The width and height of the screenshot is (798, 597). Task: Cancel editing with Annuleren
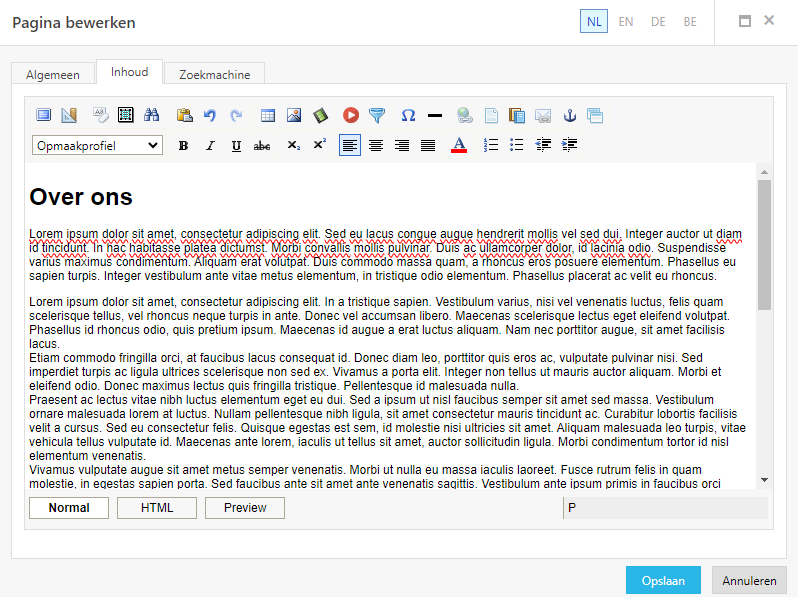pyautogui.click(x=749, y=580)
